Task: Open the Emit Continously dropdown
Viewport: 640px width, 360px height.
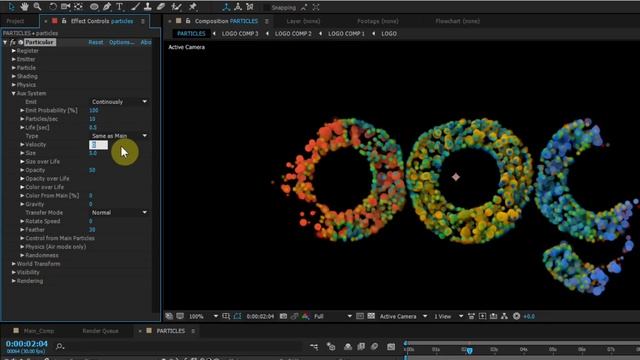Action: pyautogui.click(x=119, y=102)
